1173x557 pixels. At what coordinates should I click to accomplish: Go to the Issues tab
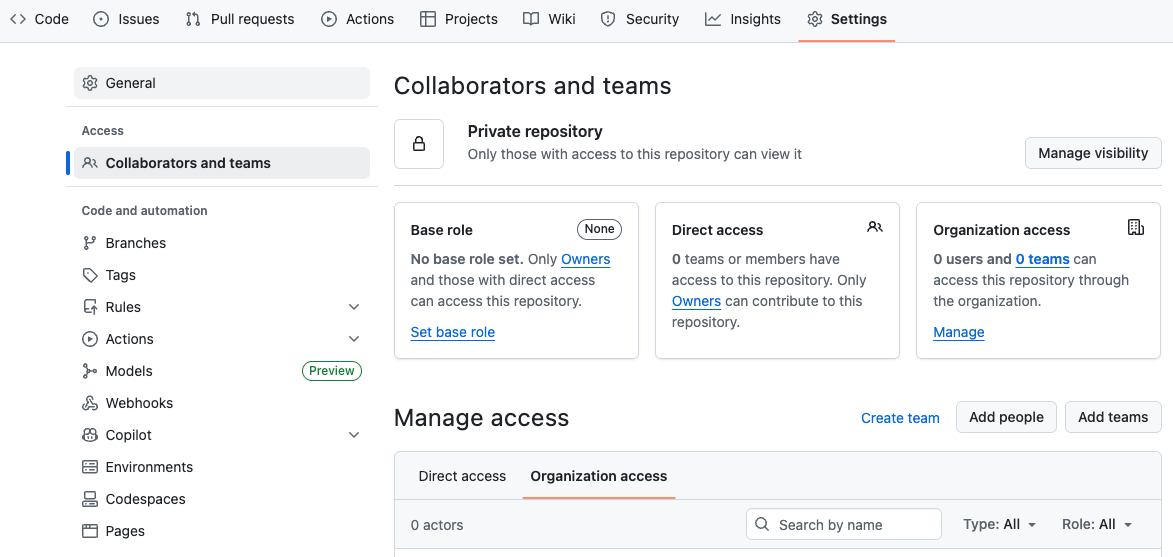click(126, 19)
